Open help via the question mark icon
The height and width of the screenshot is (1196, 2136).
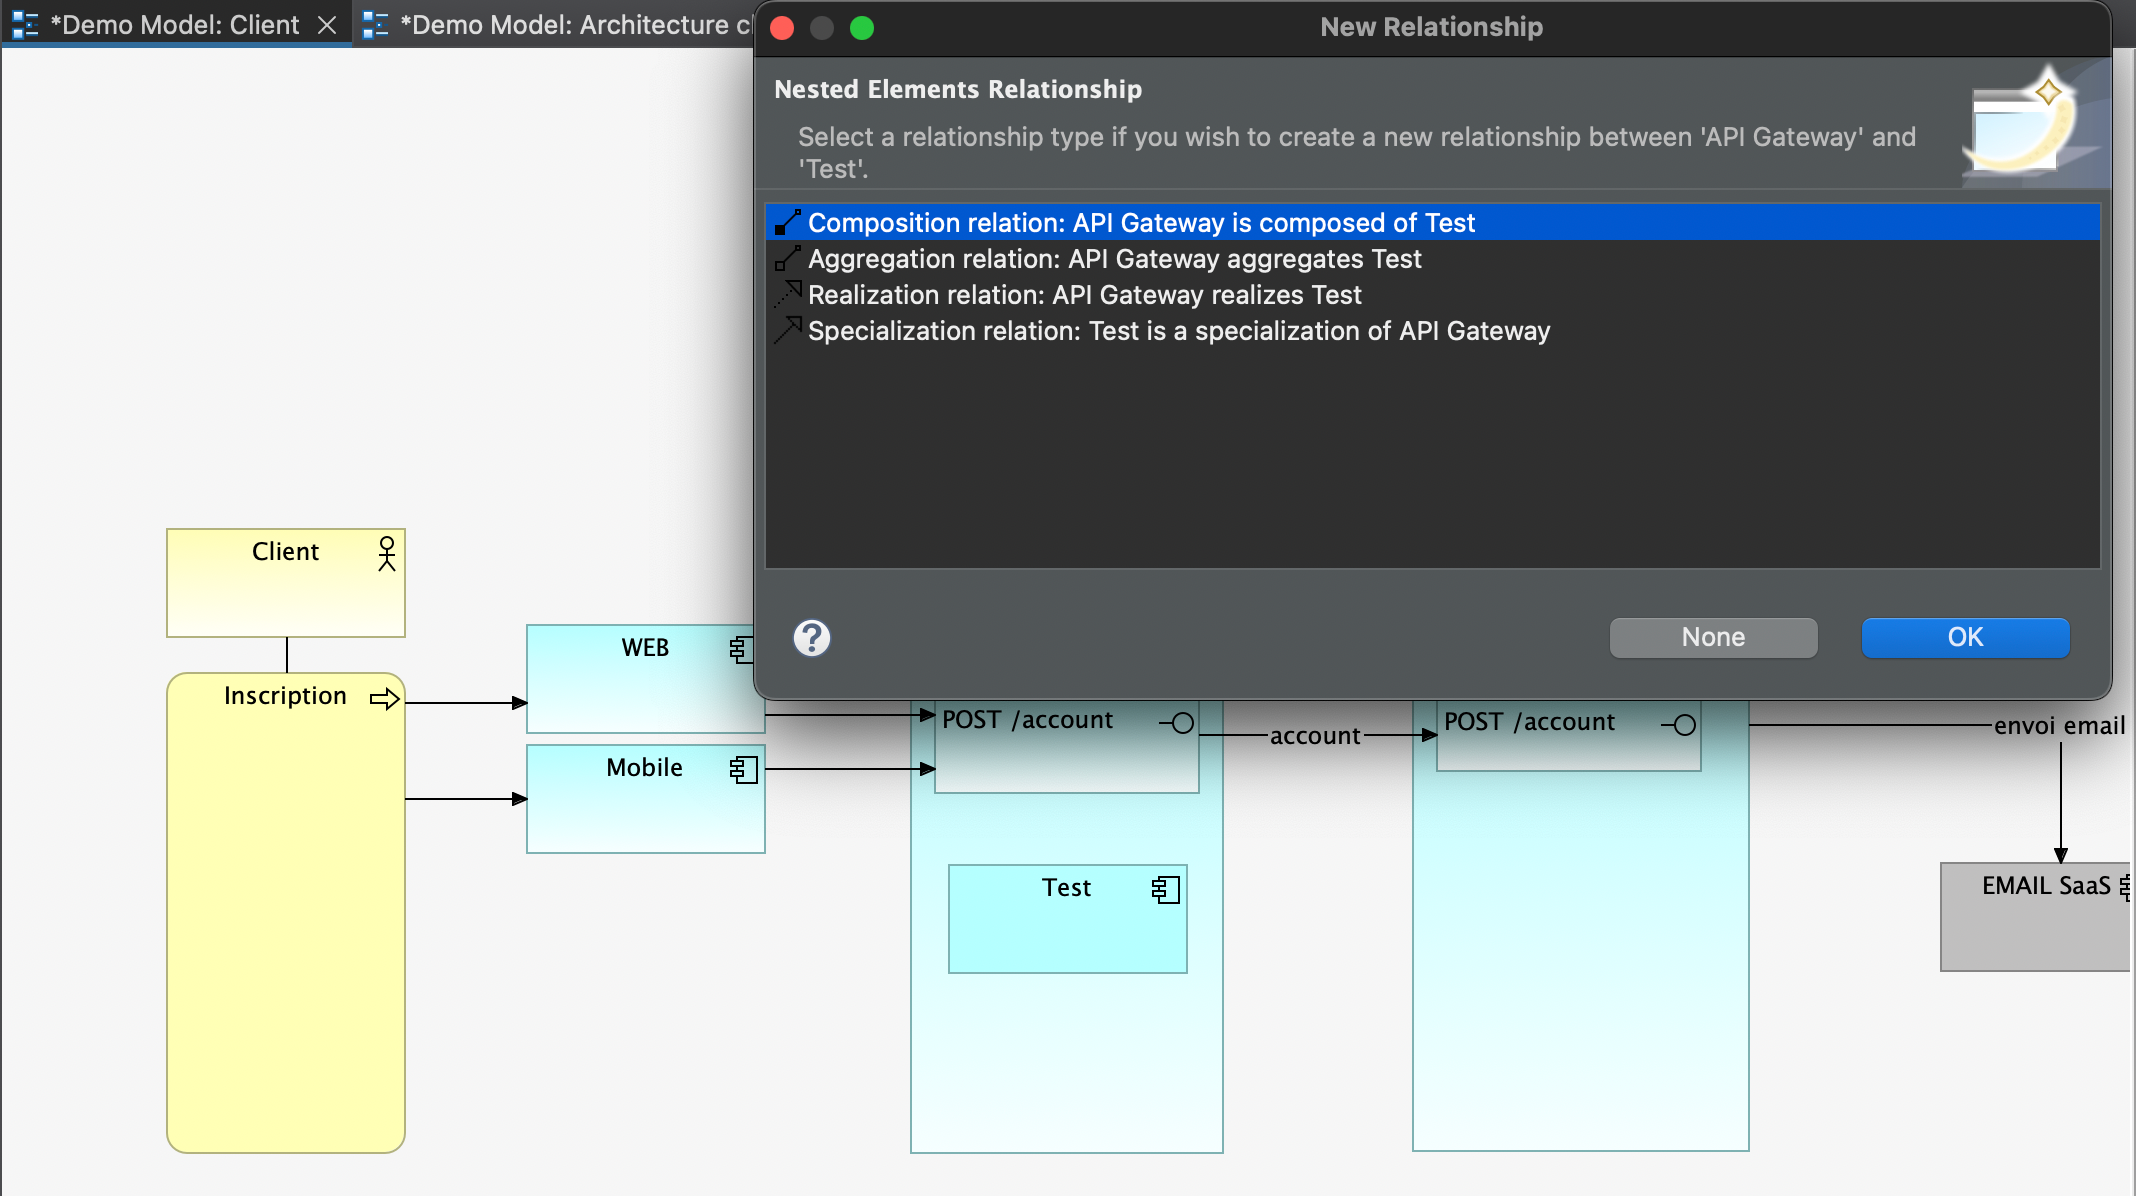(x=812, y=637)
